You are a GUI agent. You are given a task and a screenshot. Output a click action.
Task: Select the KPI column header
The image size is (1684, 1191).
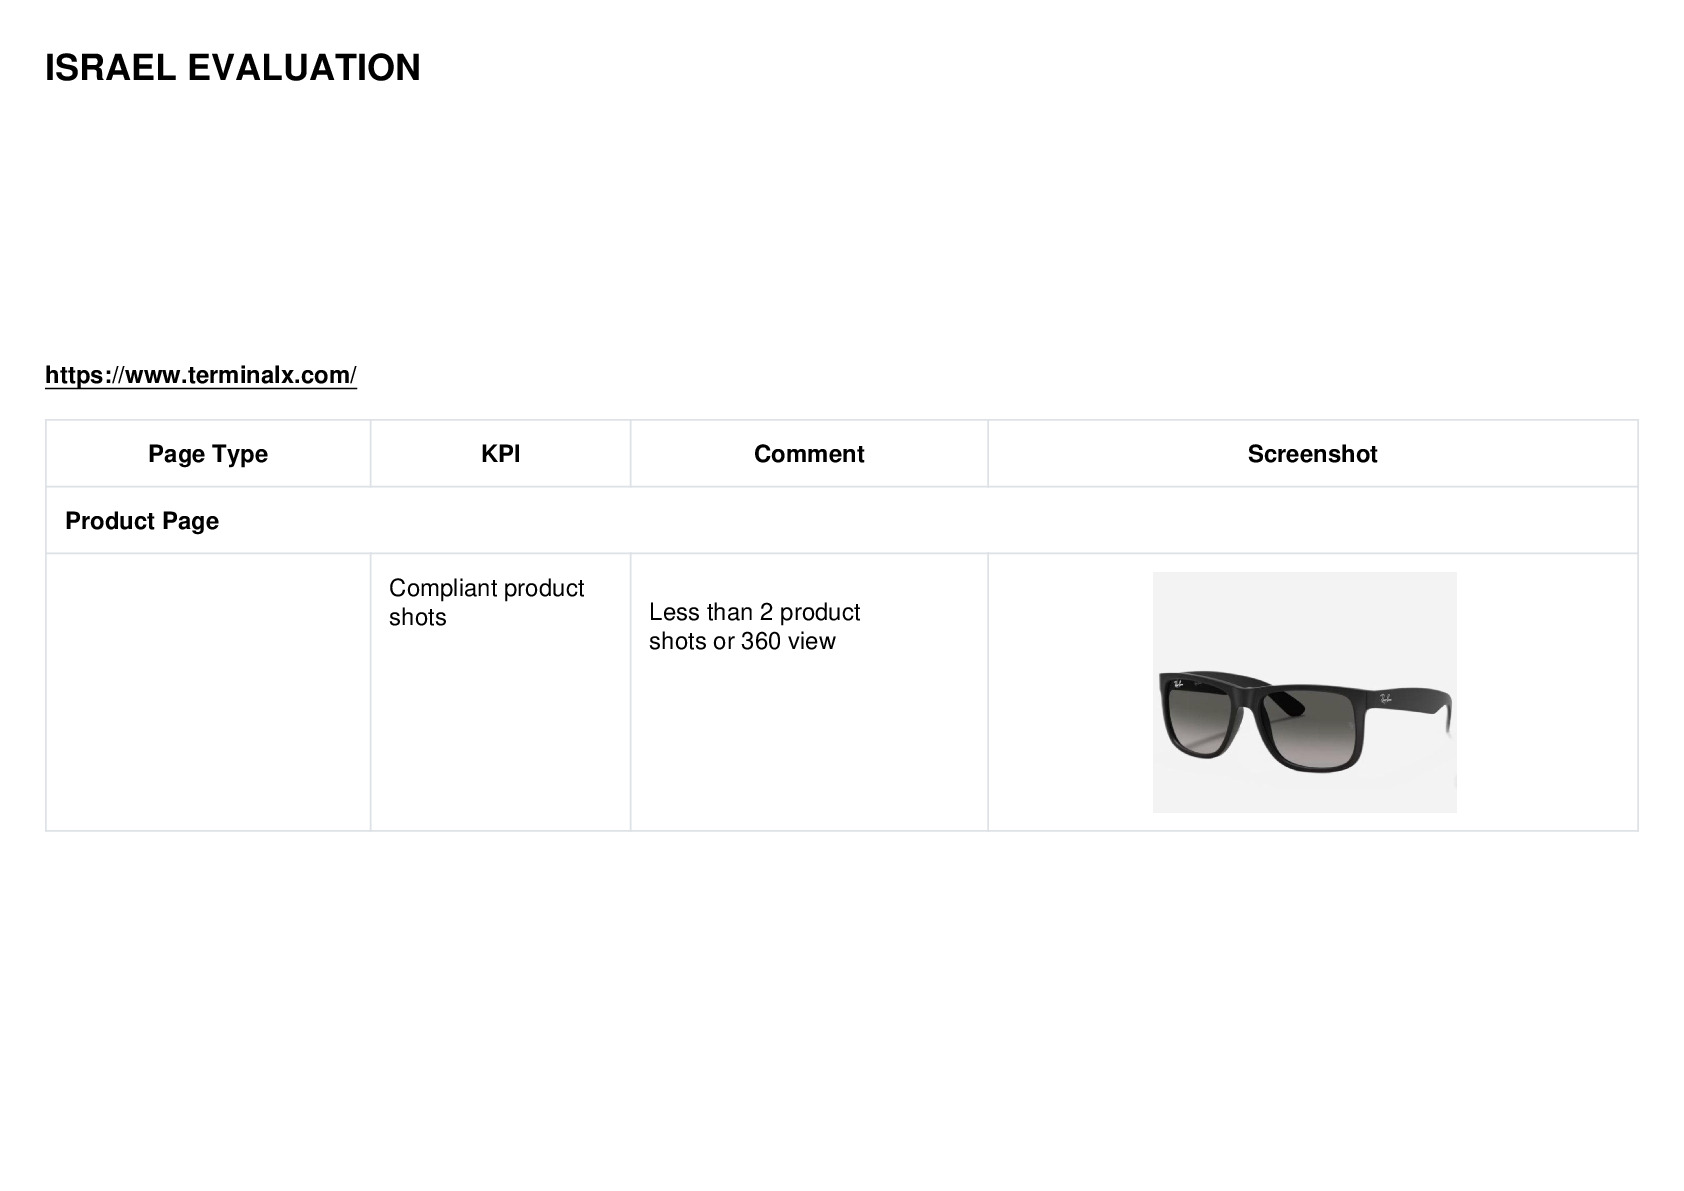pyautogui.click(x=500, y=454)
